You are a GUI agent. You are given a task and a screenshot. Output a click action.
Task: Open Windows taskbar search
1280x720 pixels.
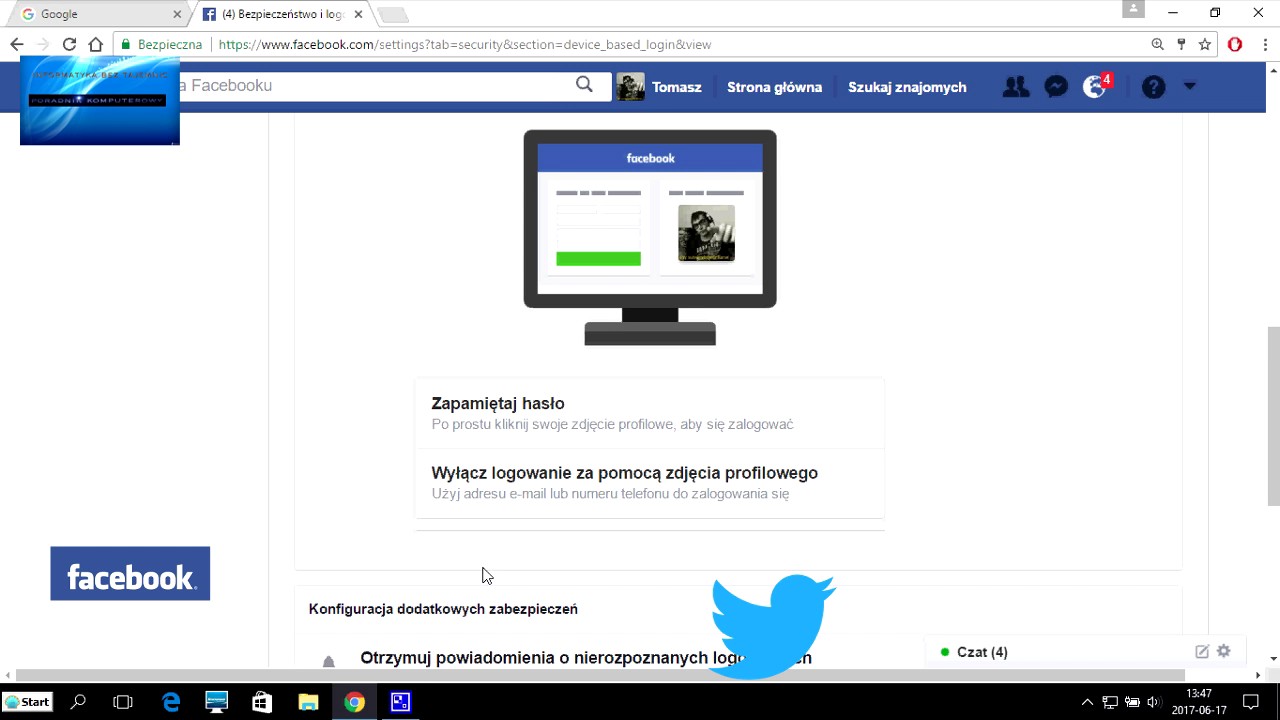click(78, 702)
